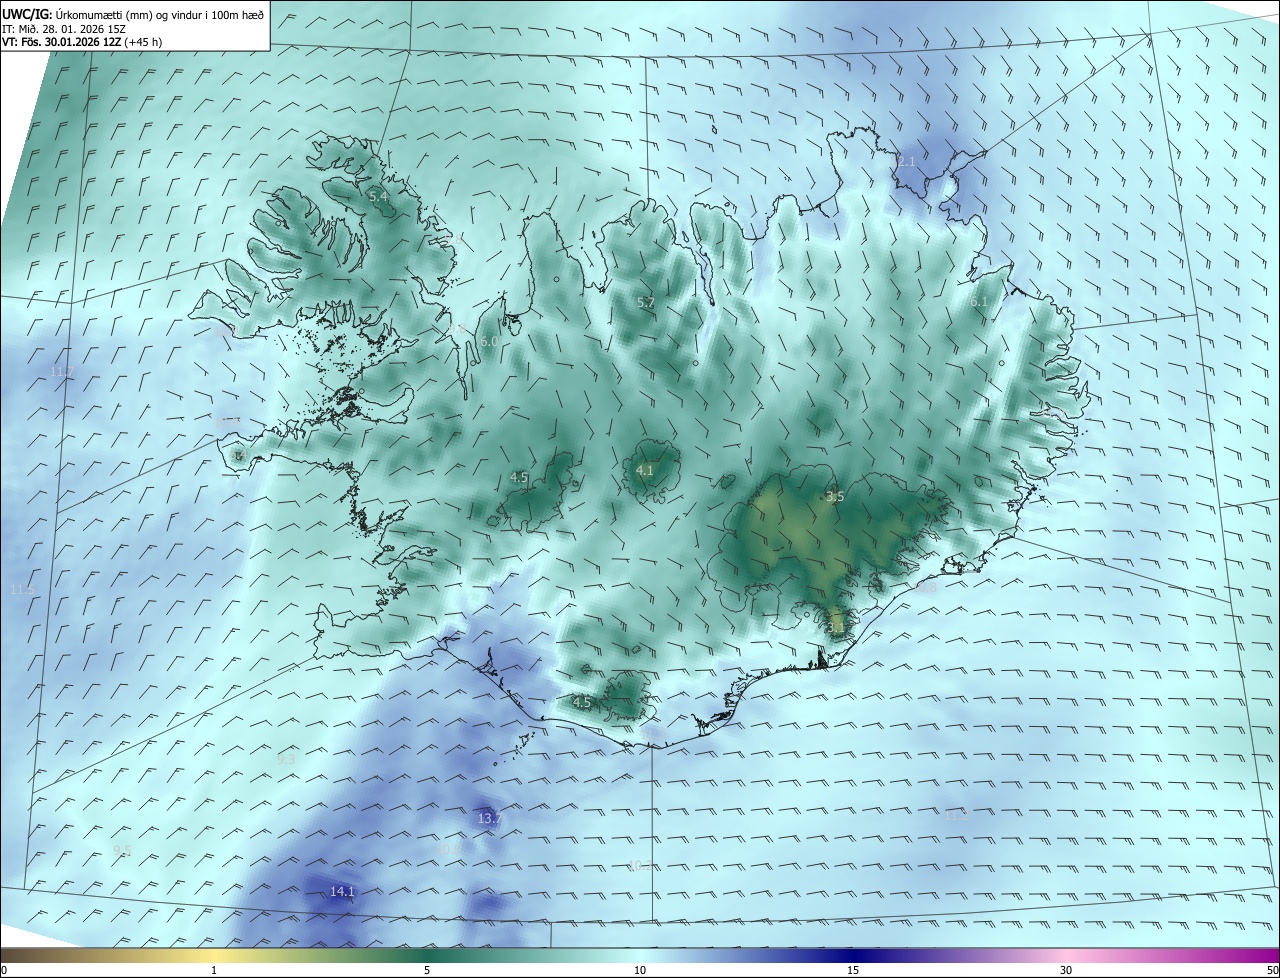Click the 4.1 value on the central glacier

(x=645, y=470)
